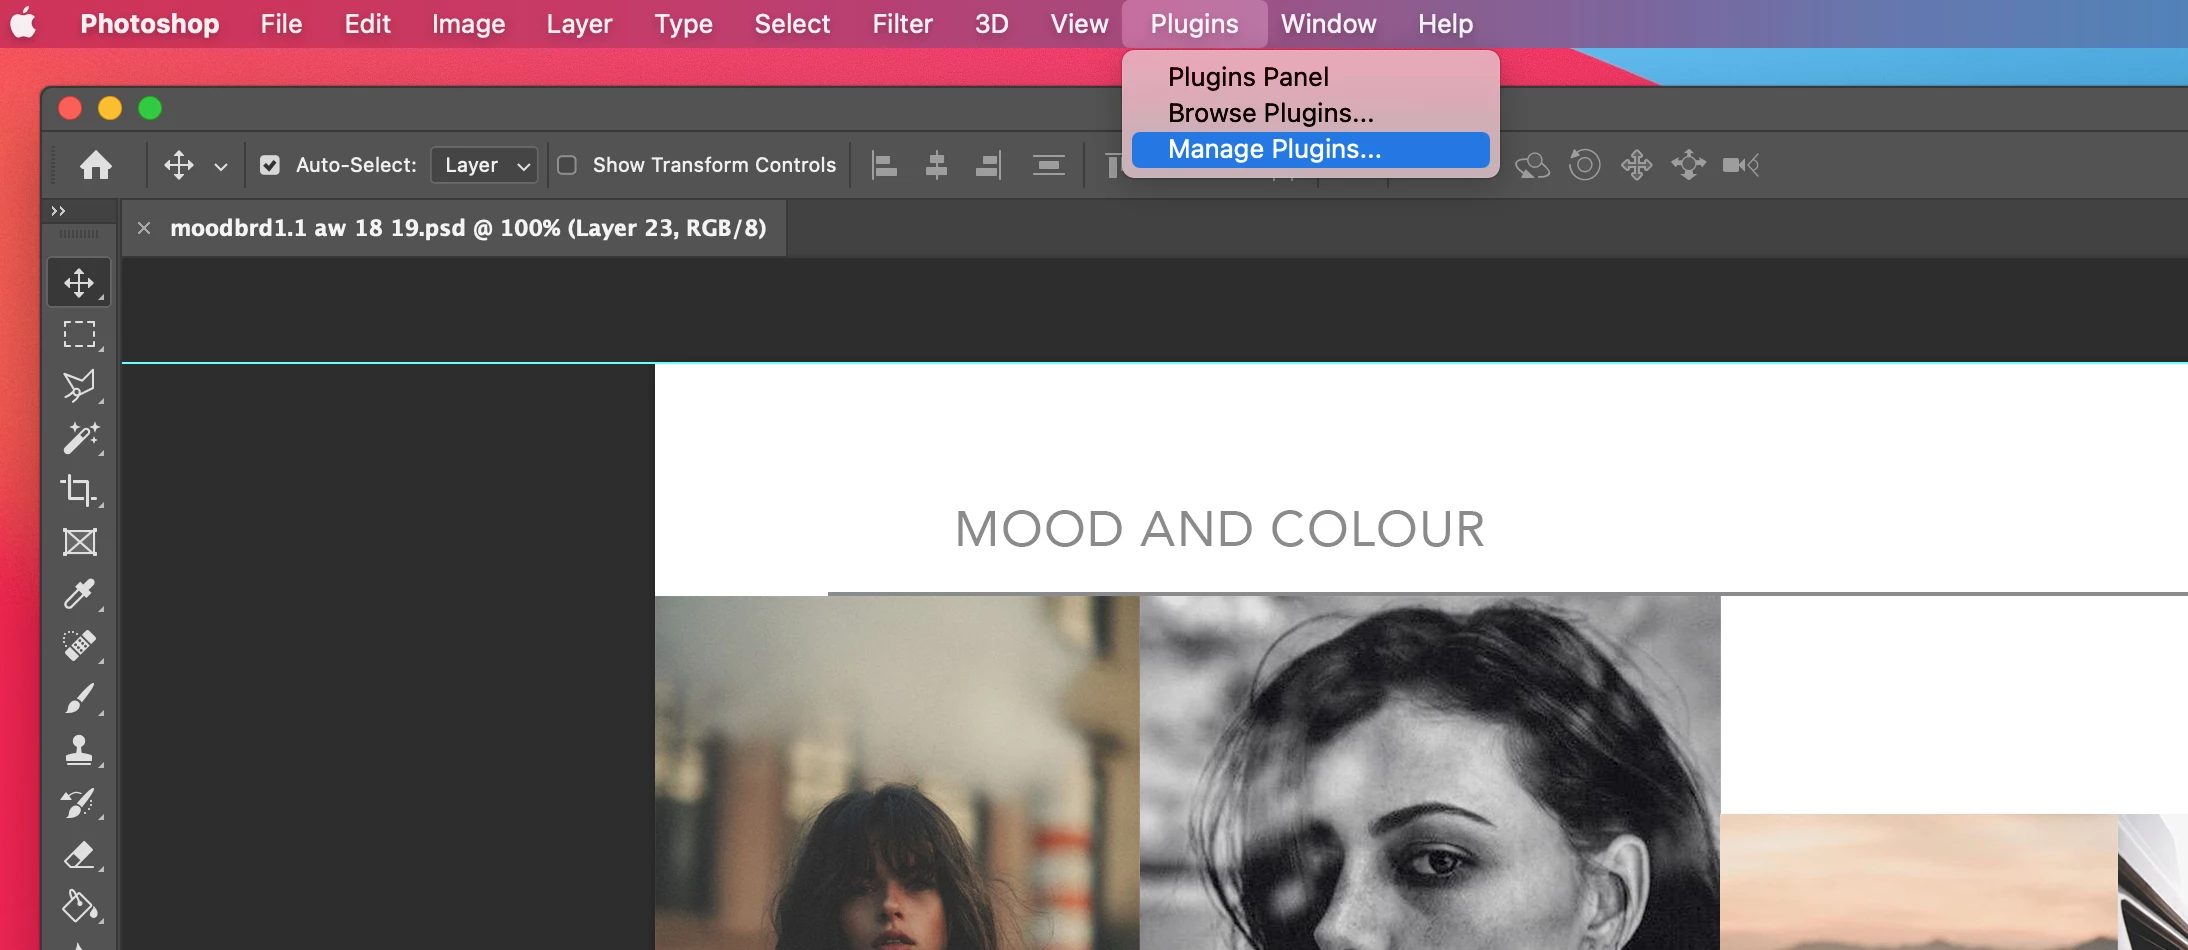The image size is (2188, 950).
Task: Grab the toolbox panel gripper handle
Action: click(79, 234)
